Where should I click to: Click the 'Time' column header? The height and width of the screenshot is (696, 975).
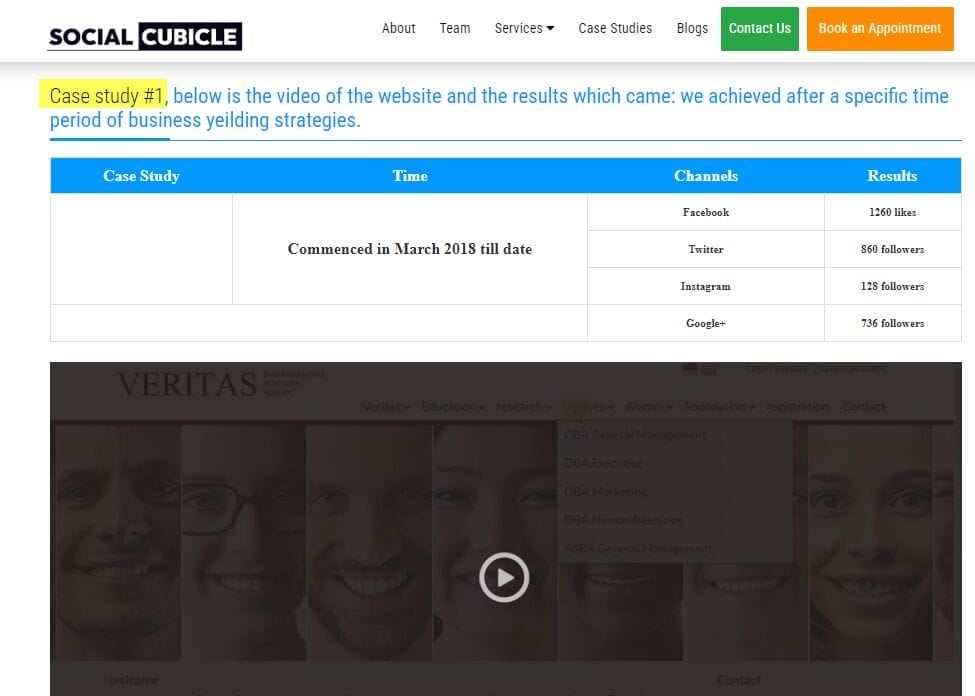click(410, 176)
